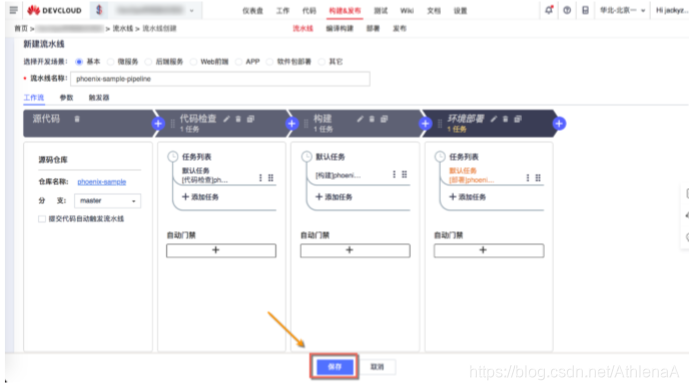Add a stage between 源代码 and 代码检查

pos(158,124)
